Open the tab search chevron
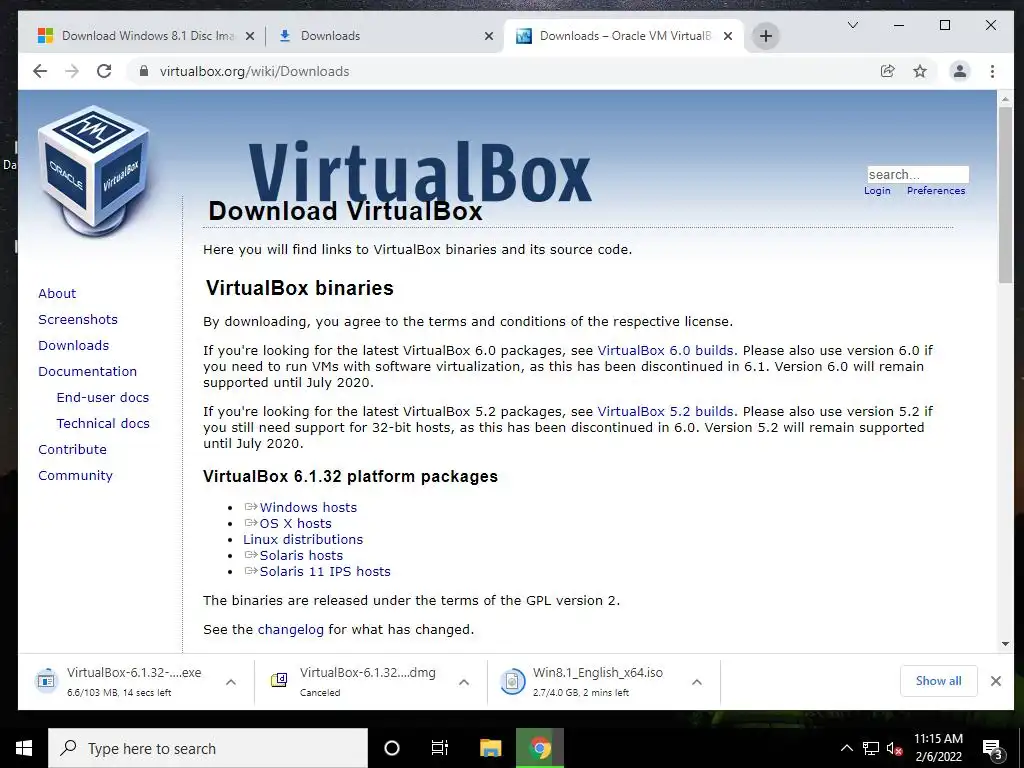Viewport: 1024px width, 768px height. (852, 25)
